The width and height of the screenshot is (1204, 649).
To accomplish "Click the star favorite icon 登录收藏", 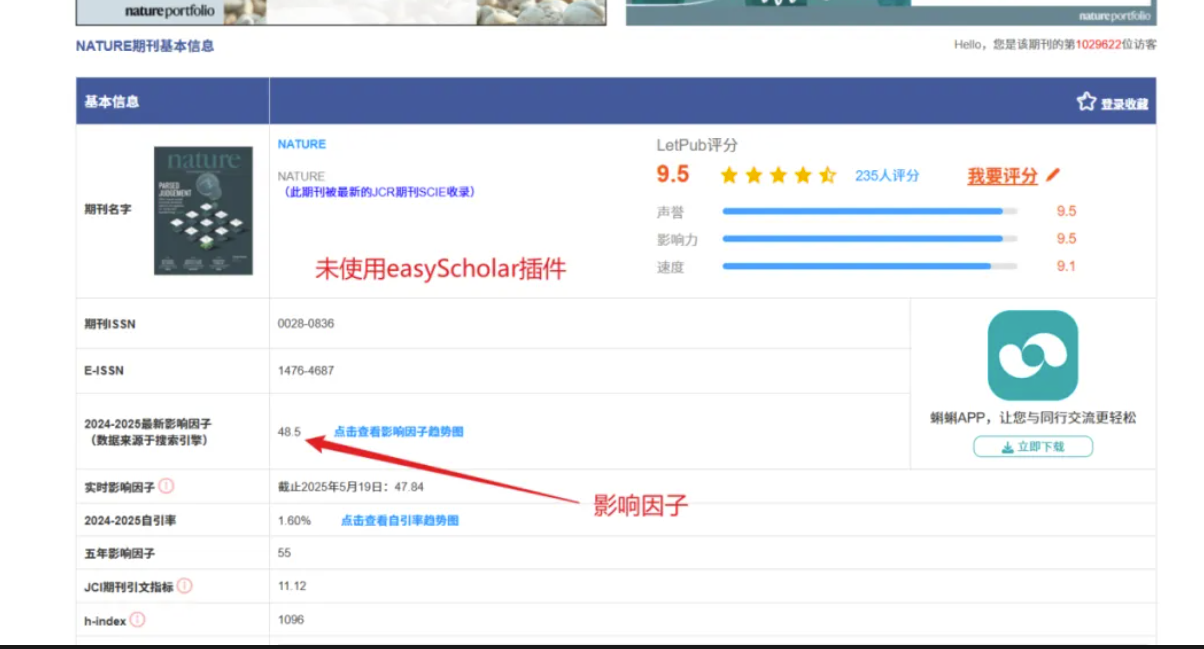I will click(x=1086, y=101).
